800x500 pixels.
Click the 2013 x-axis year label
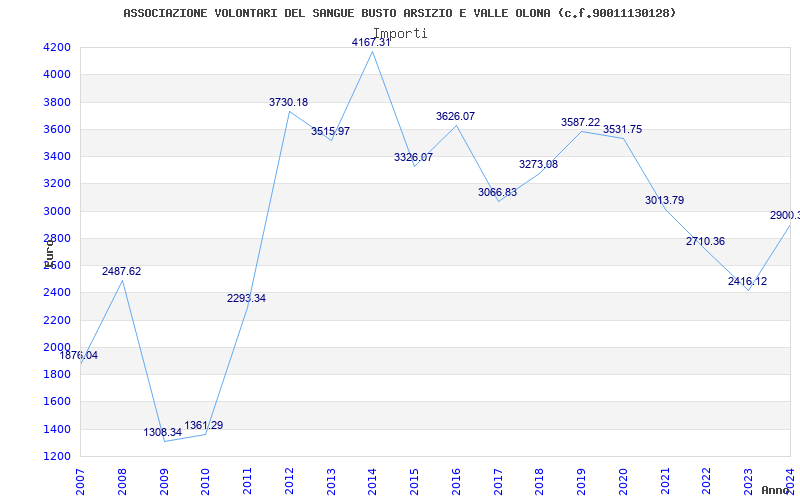click(x=331, y=481)
